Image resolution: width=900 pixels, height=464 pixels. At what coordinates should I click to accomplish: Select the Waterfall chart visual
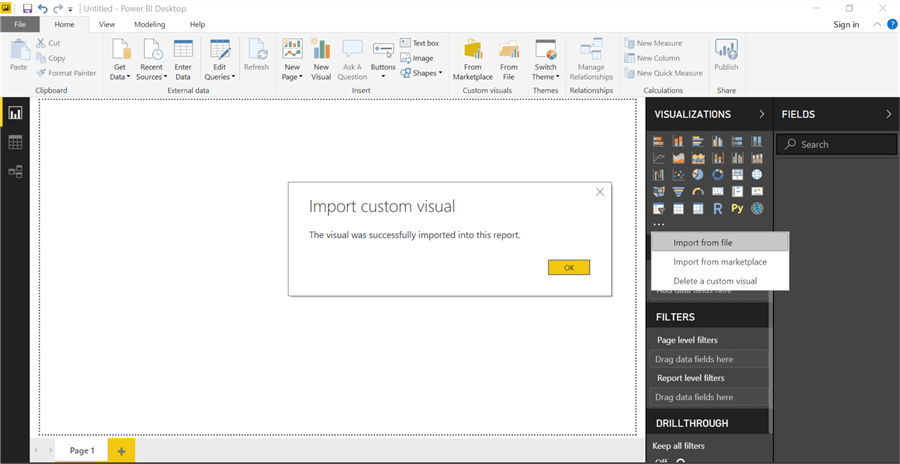(659, 175)
